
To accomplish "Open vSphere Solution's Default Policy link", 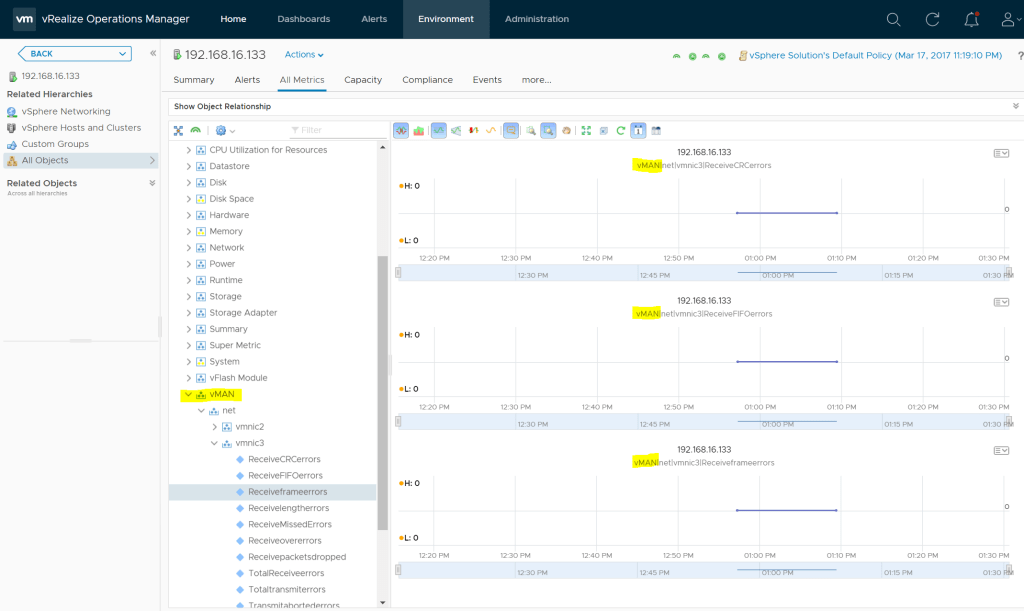I will 876,55.
